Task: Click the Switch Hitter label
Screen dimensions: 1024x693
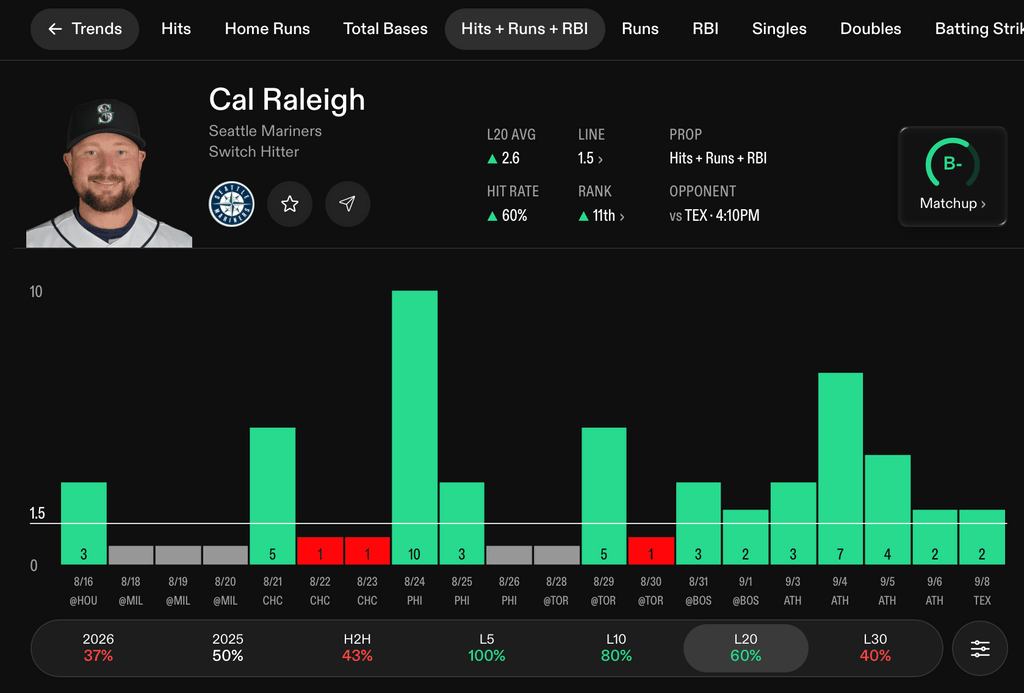Action: (x=254, y=152)
